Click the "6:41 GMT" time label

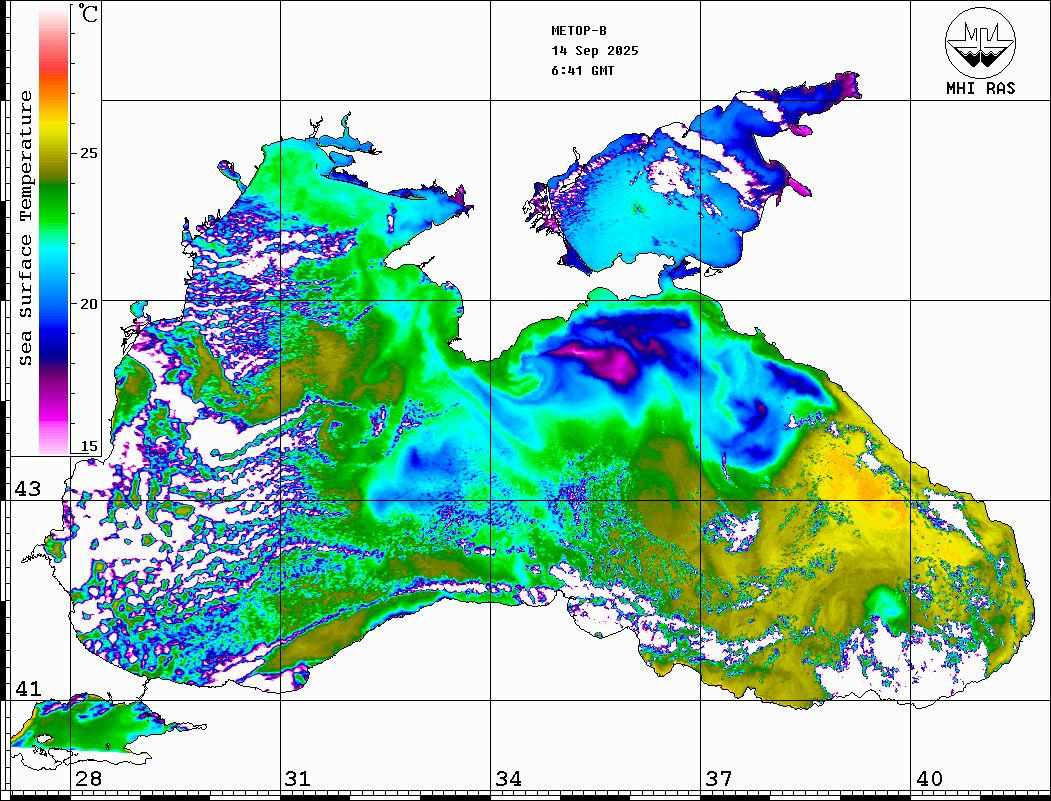click(x=583, y=71)
